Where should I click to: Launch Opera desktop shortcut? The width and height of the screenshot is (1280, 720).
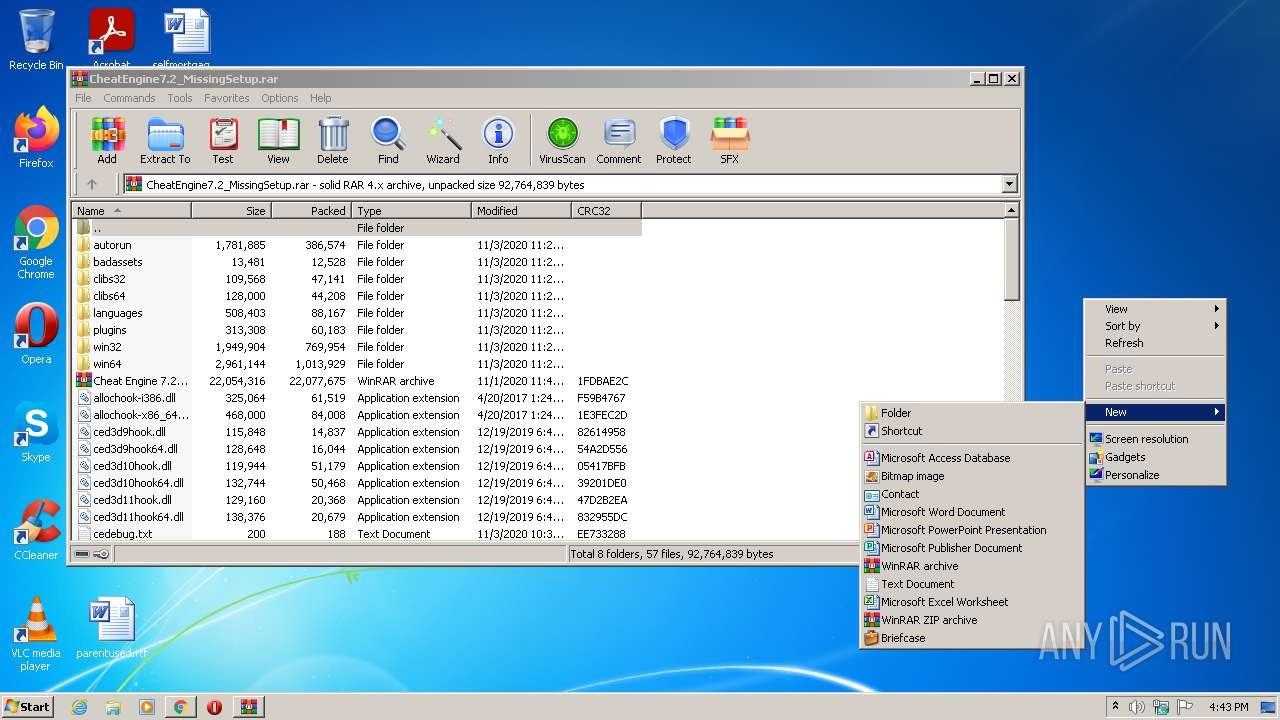(x=36, y=334)
